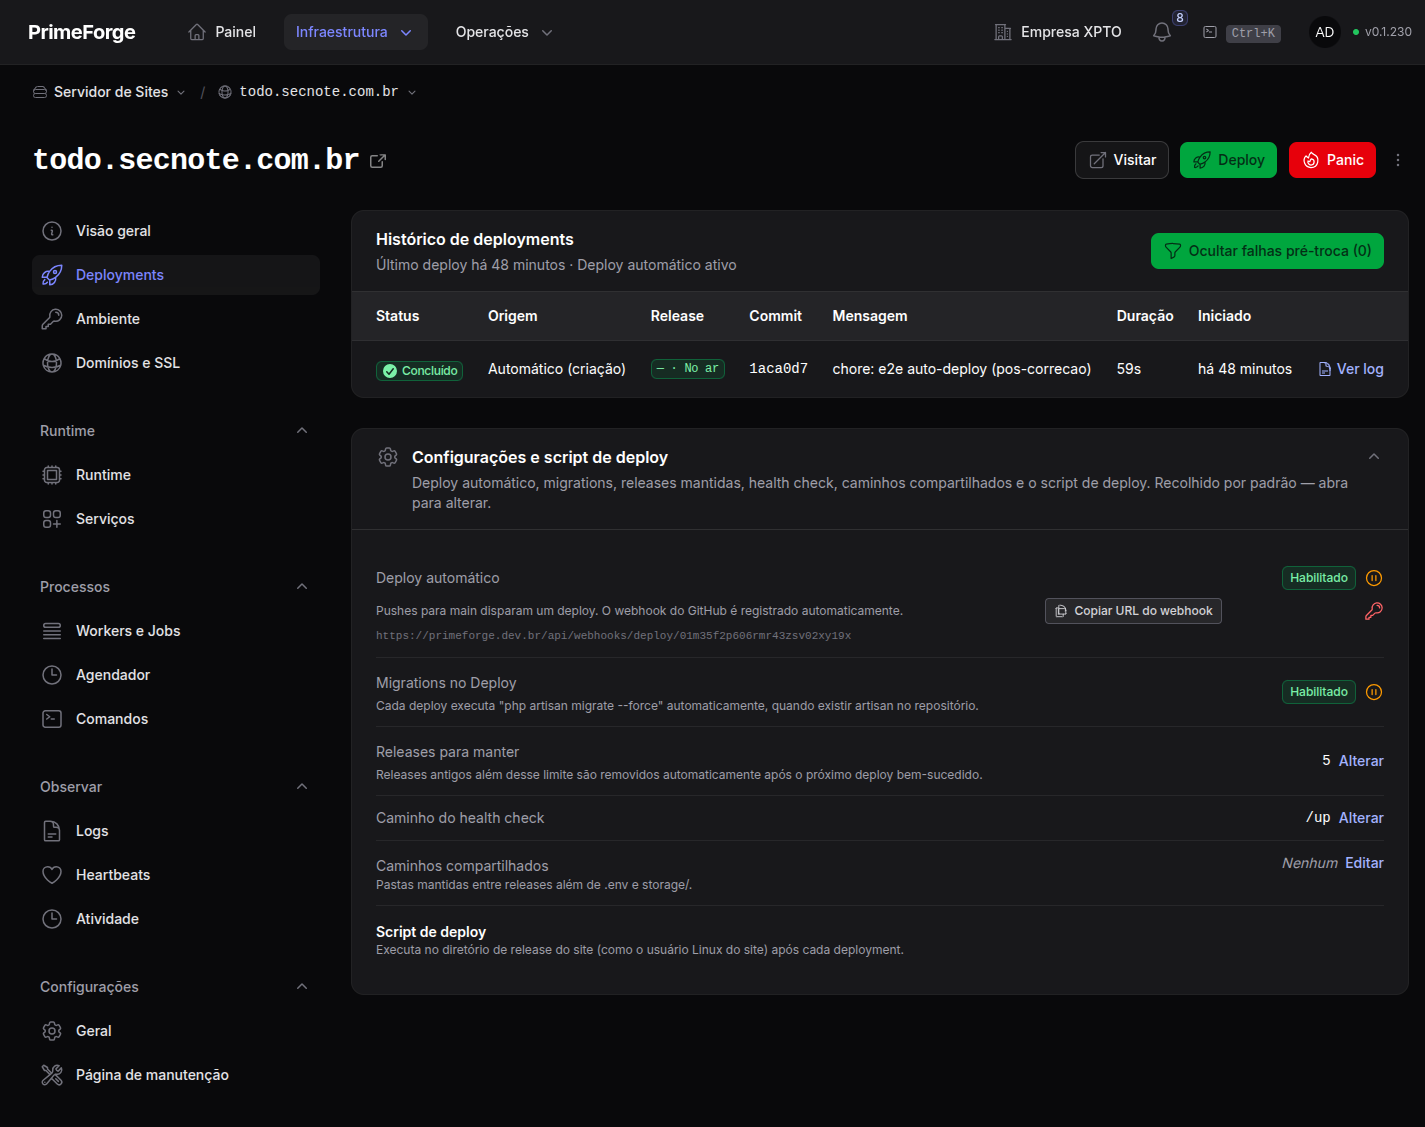Open the Empresa XPTO company selector

coord(1057,32)
